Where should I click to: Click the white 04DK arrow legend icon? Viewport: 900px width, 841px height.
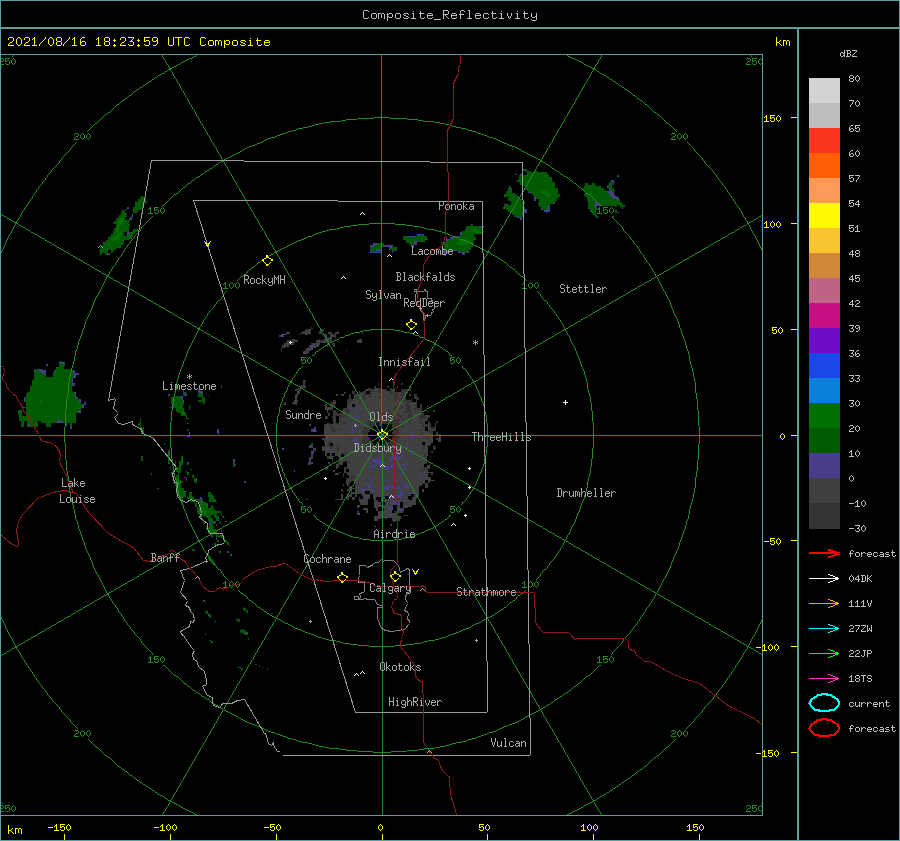(824, 579)
